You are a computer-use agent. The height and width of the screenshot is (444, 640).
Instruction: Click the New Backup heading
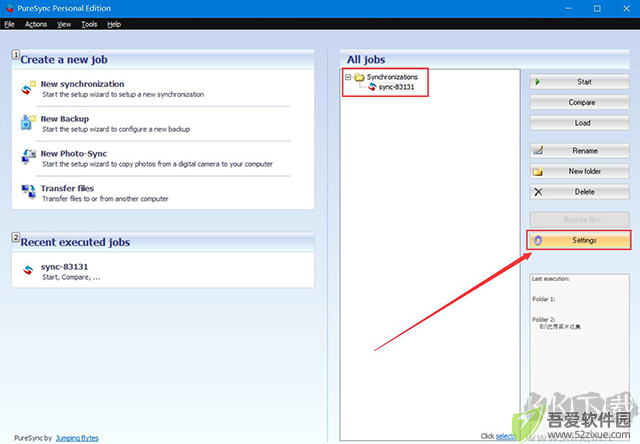pos(65,119)
